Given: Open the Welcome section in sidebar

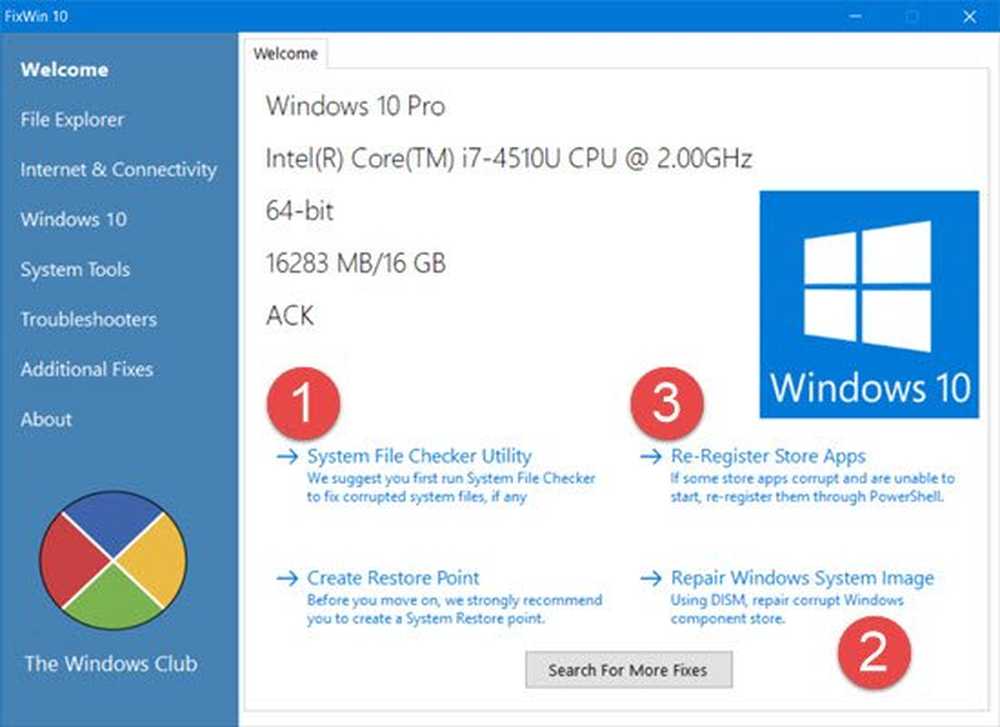Looking at the screenshot, I should point(64,70).
